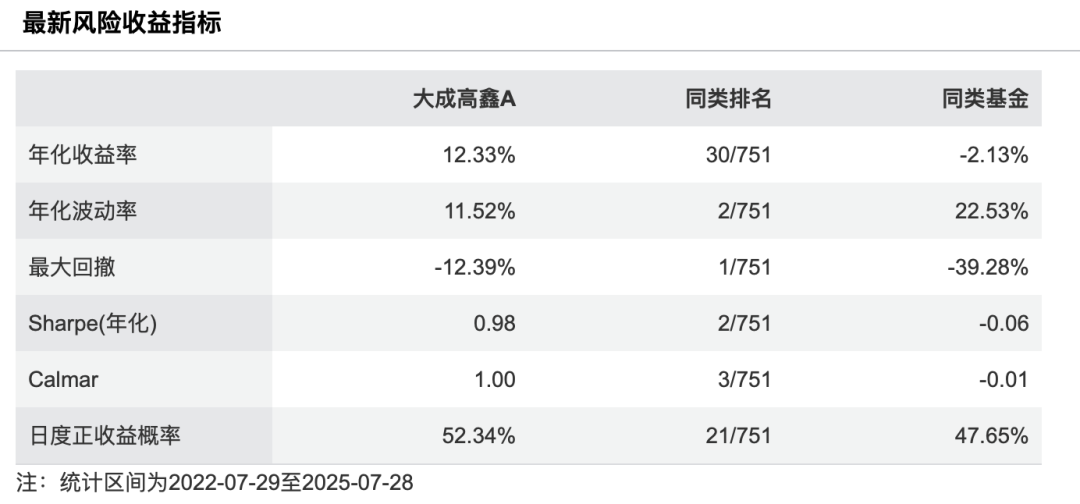The height and width of the screenshot is (504, 1080).
Task: Select the 0.98 Sharpe ratio value
Action: pos(496,323)
